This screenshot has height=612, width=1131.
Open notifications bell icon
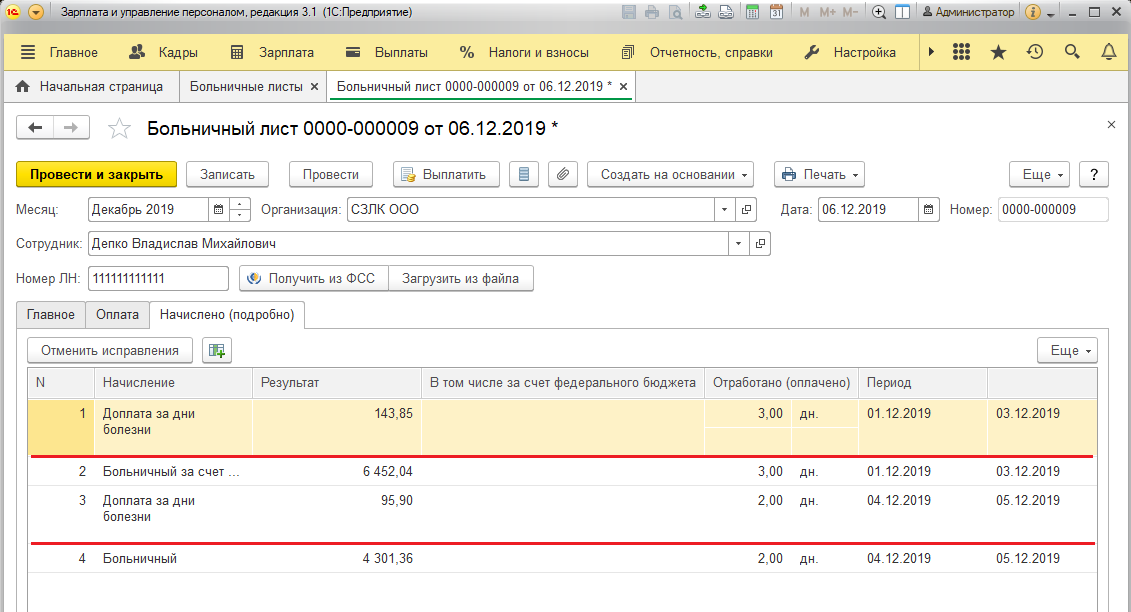[x=1109, y=52]
